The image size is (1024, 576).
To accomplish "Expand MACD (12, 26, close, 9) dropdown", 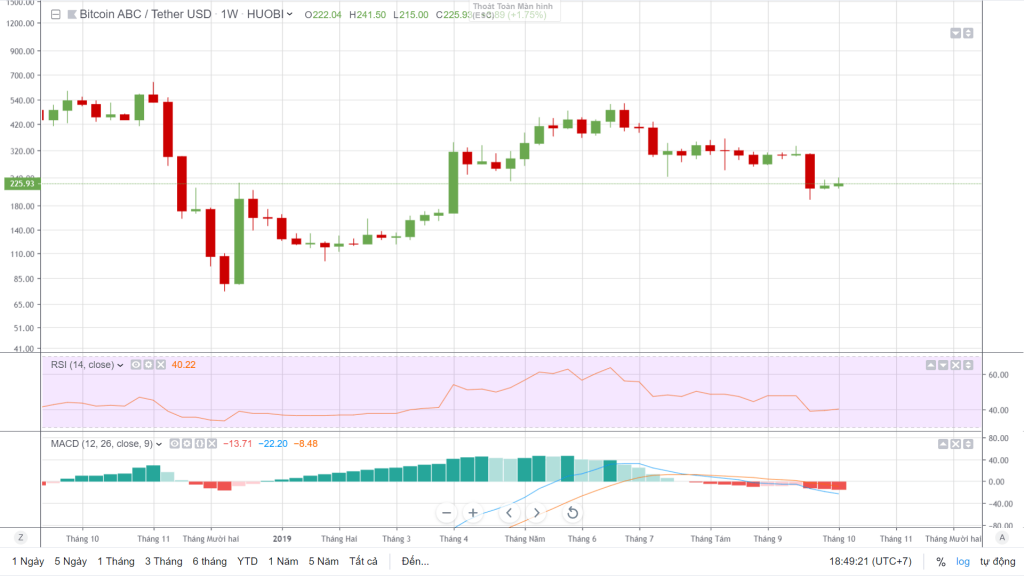I will (x=158, y=443).
